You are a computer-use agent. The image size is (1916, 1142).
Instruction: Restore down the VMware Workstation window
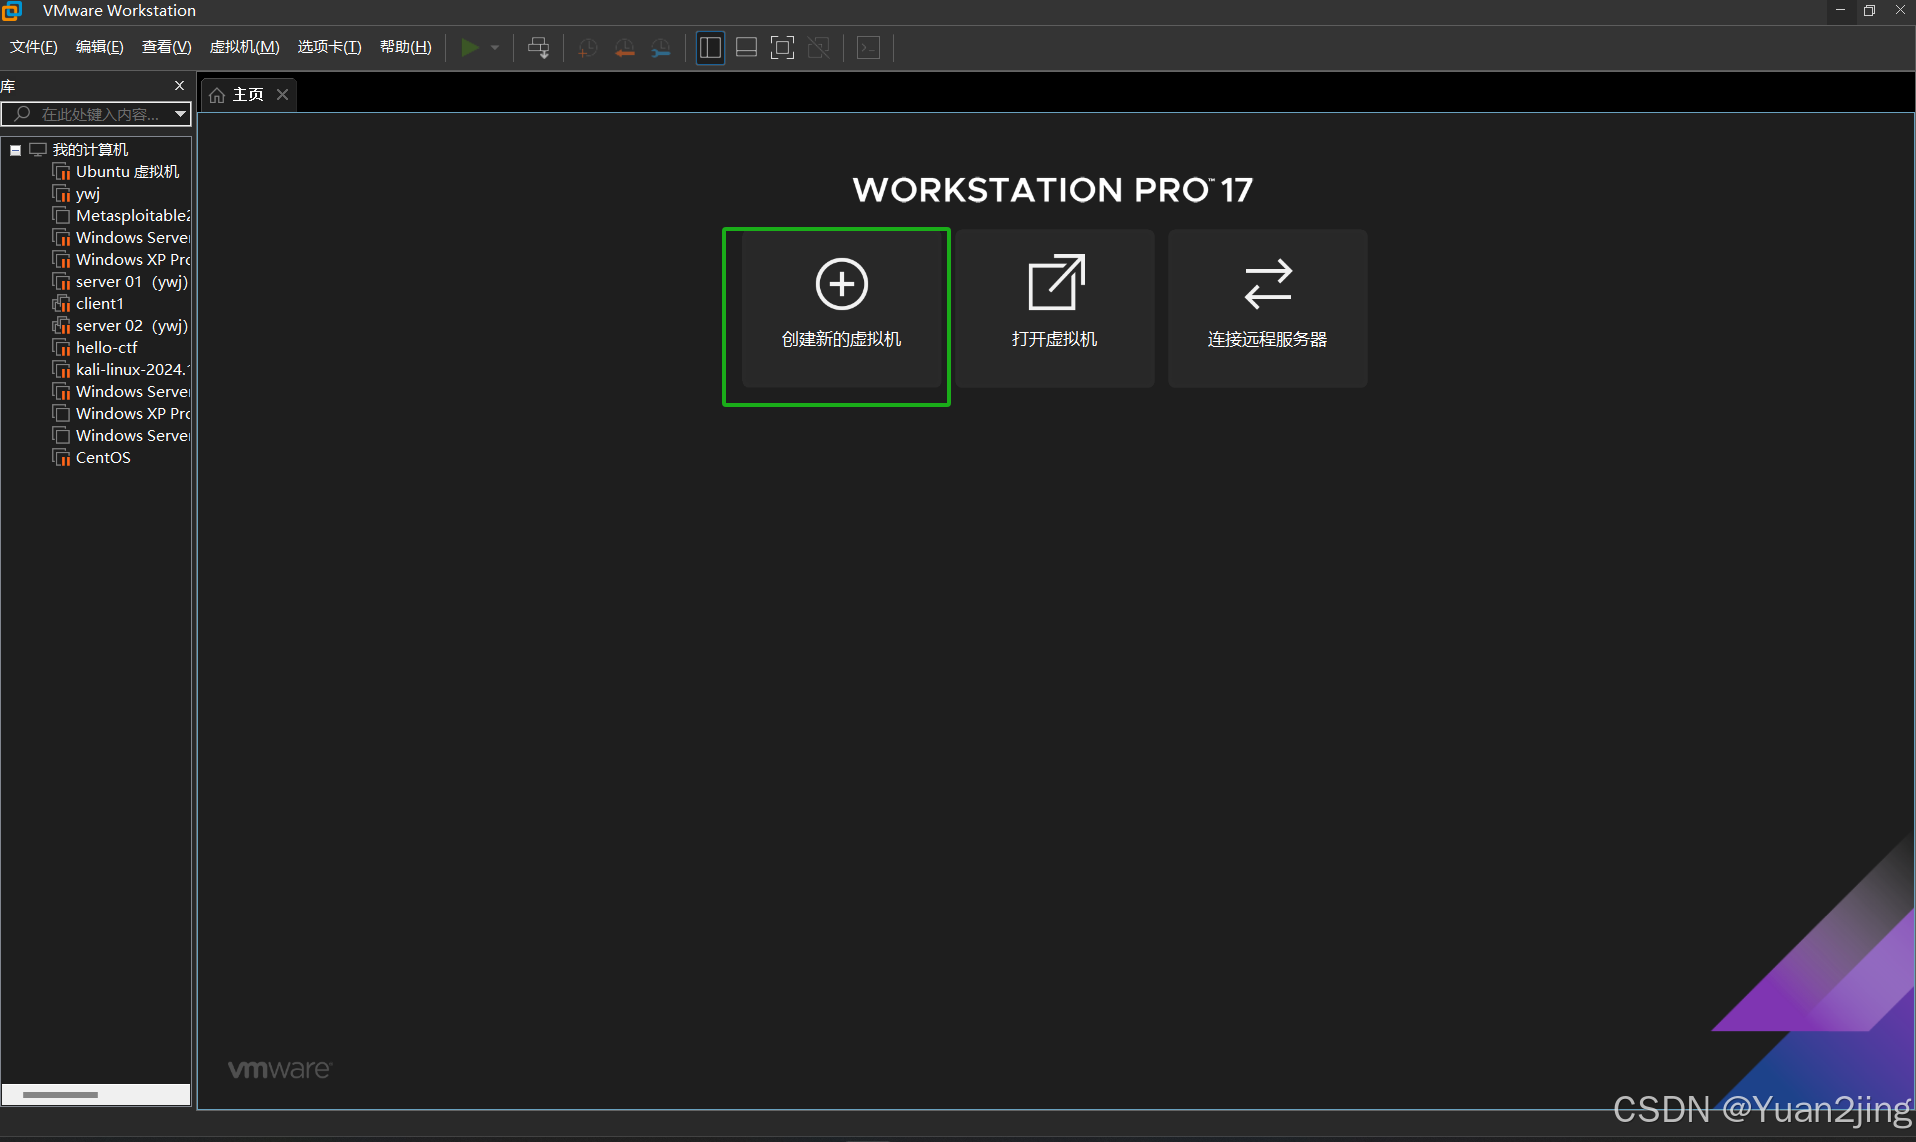coord(1869,10)
